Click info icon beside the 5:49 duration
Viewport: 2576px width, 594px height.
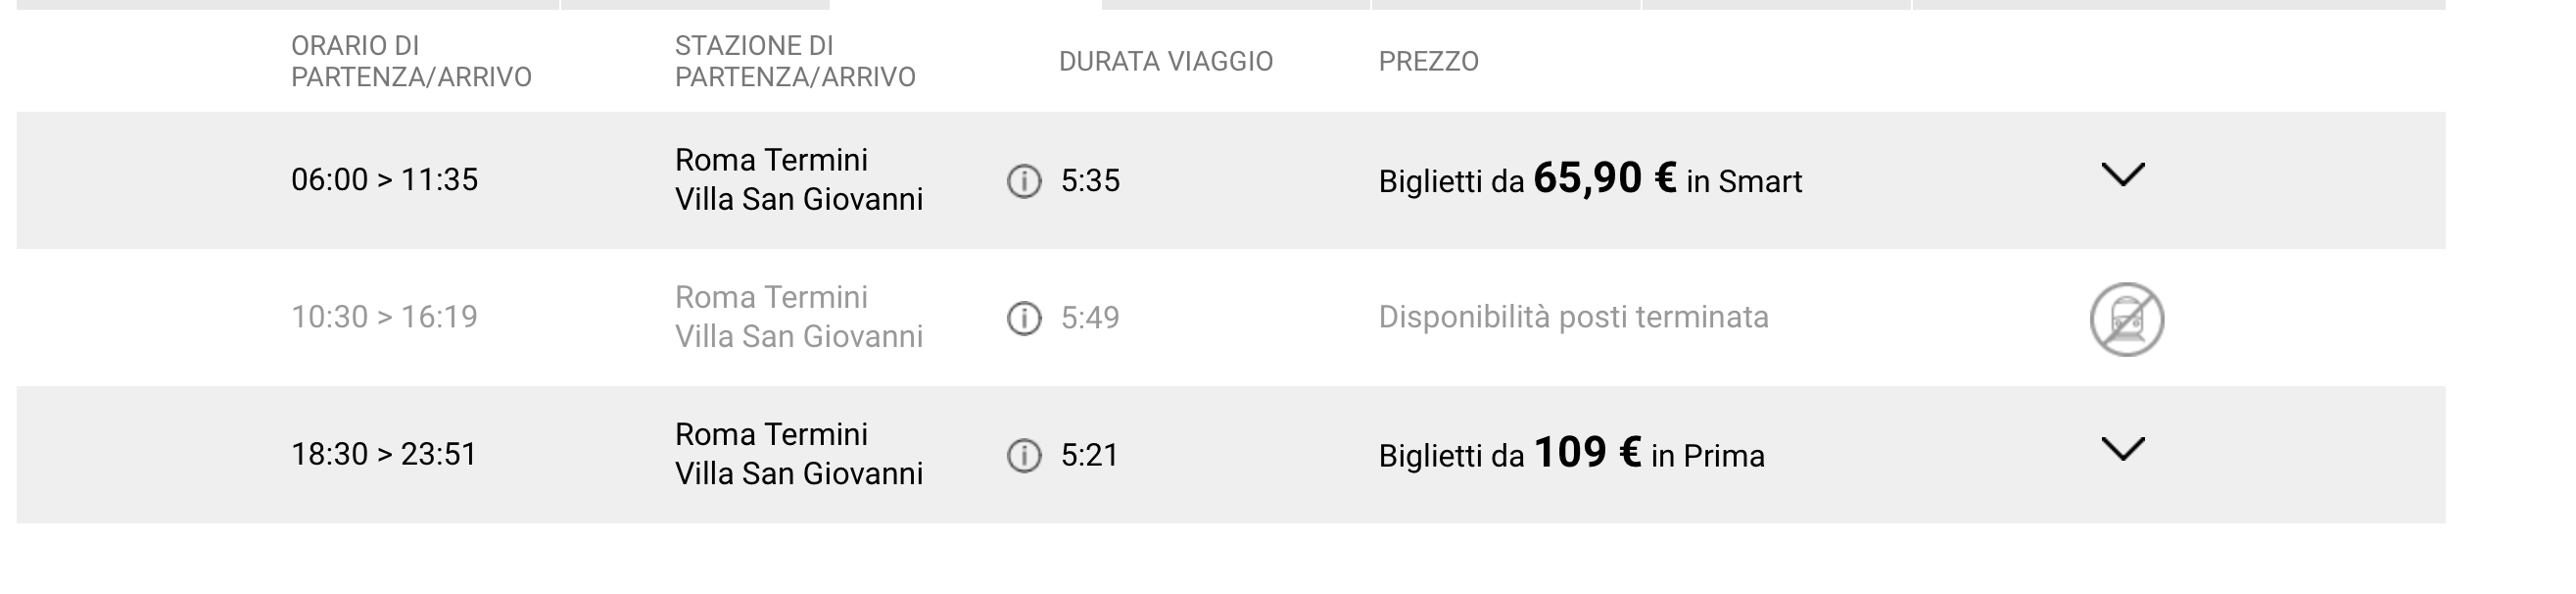tap(1024, 318)
